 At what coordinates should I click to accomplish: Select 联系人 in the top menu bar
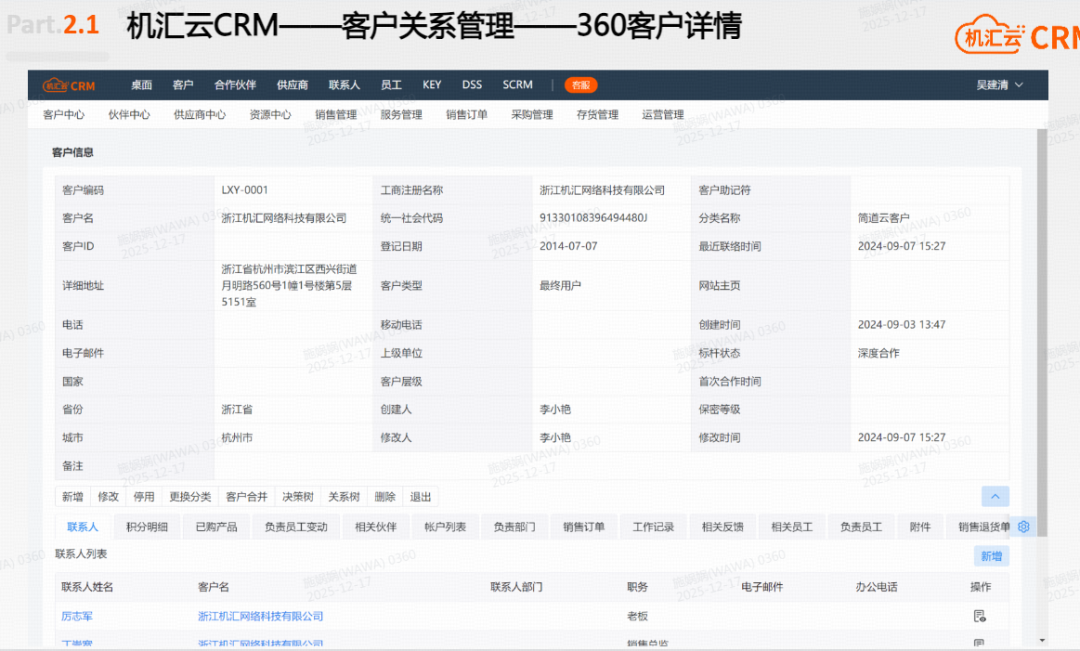(x=344, y=84)
